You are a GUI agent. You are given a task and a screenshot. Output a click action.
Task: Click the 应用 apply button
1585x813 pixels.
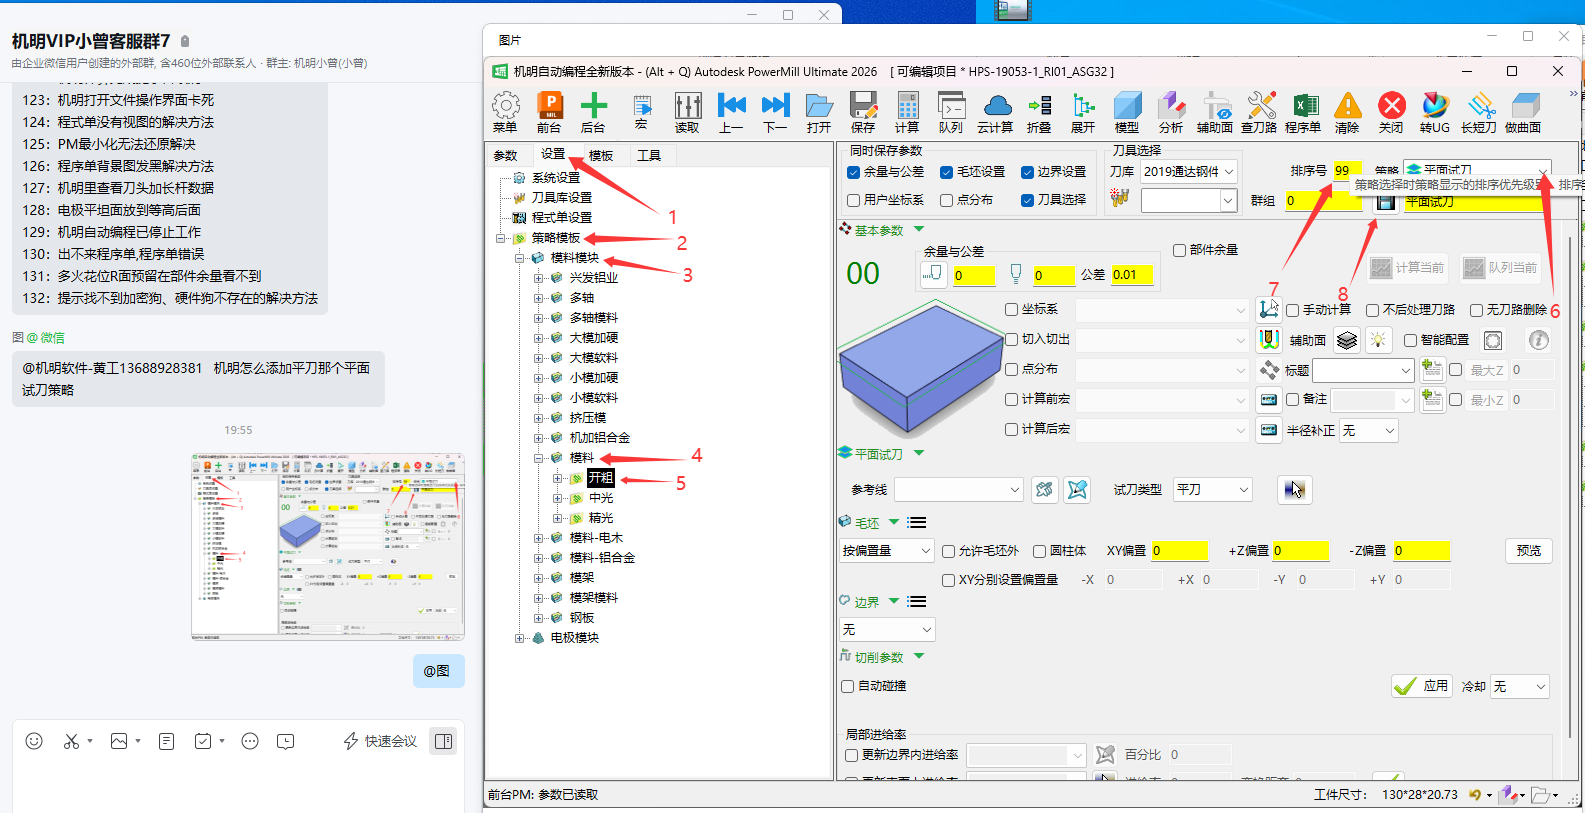(x=1422, y=686)
